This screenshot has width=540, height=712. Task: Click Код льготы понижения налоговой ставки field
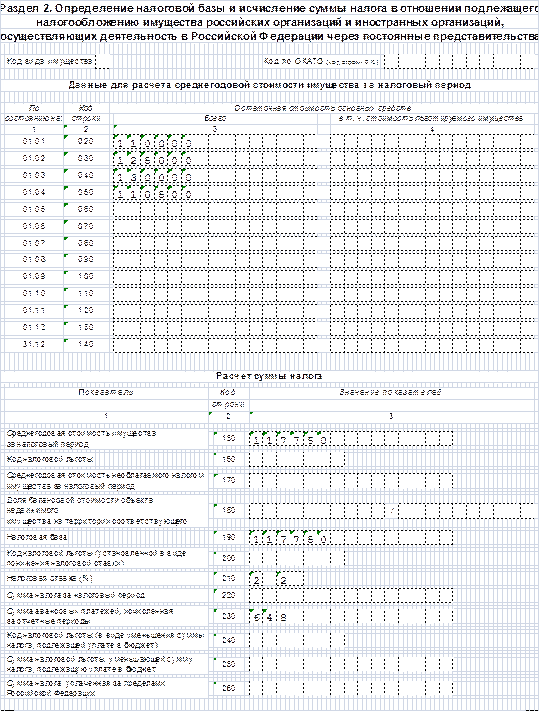(x=297, y=558)
